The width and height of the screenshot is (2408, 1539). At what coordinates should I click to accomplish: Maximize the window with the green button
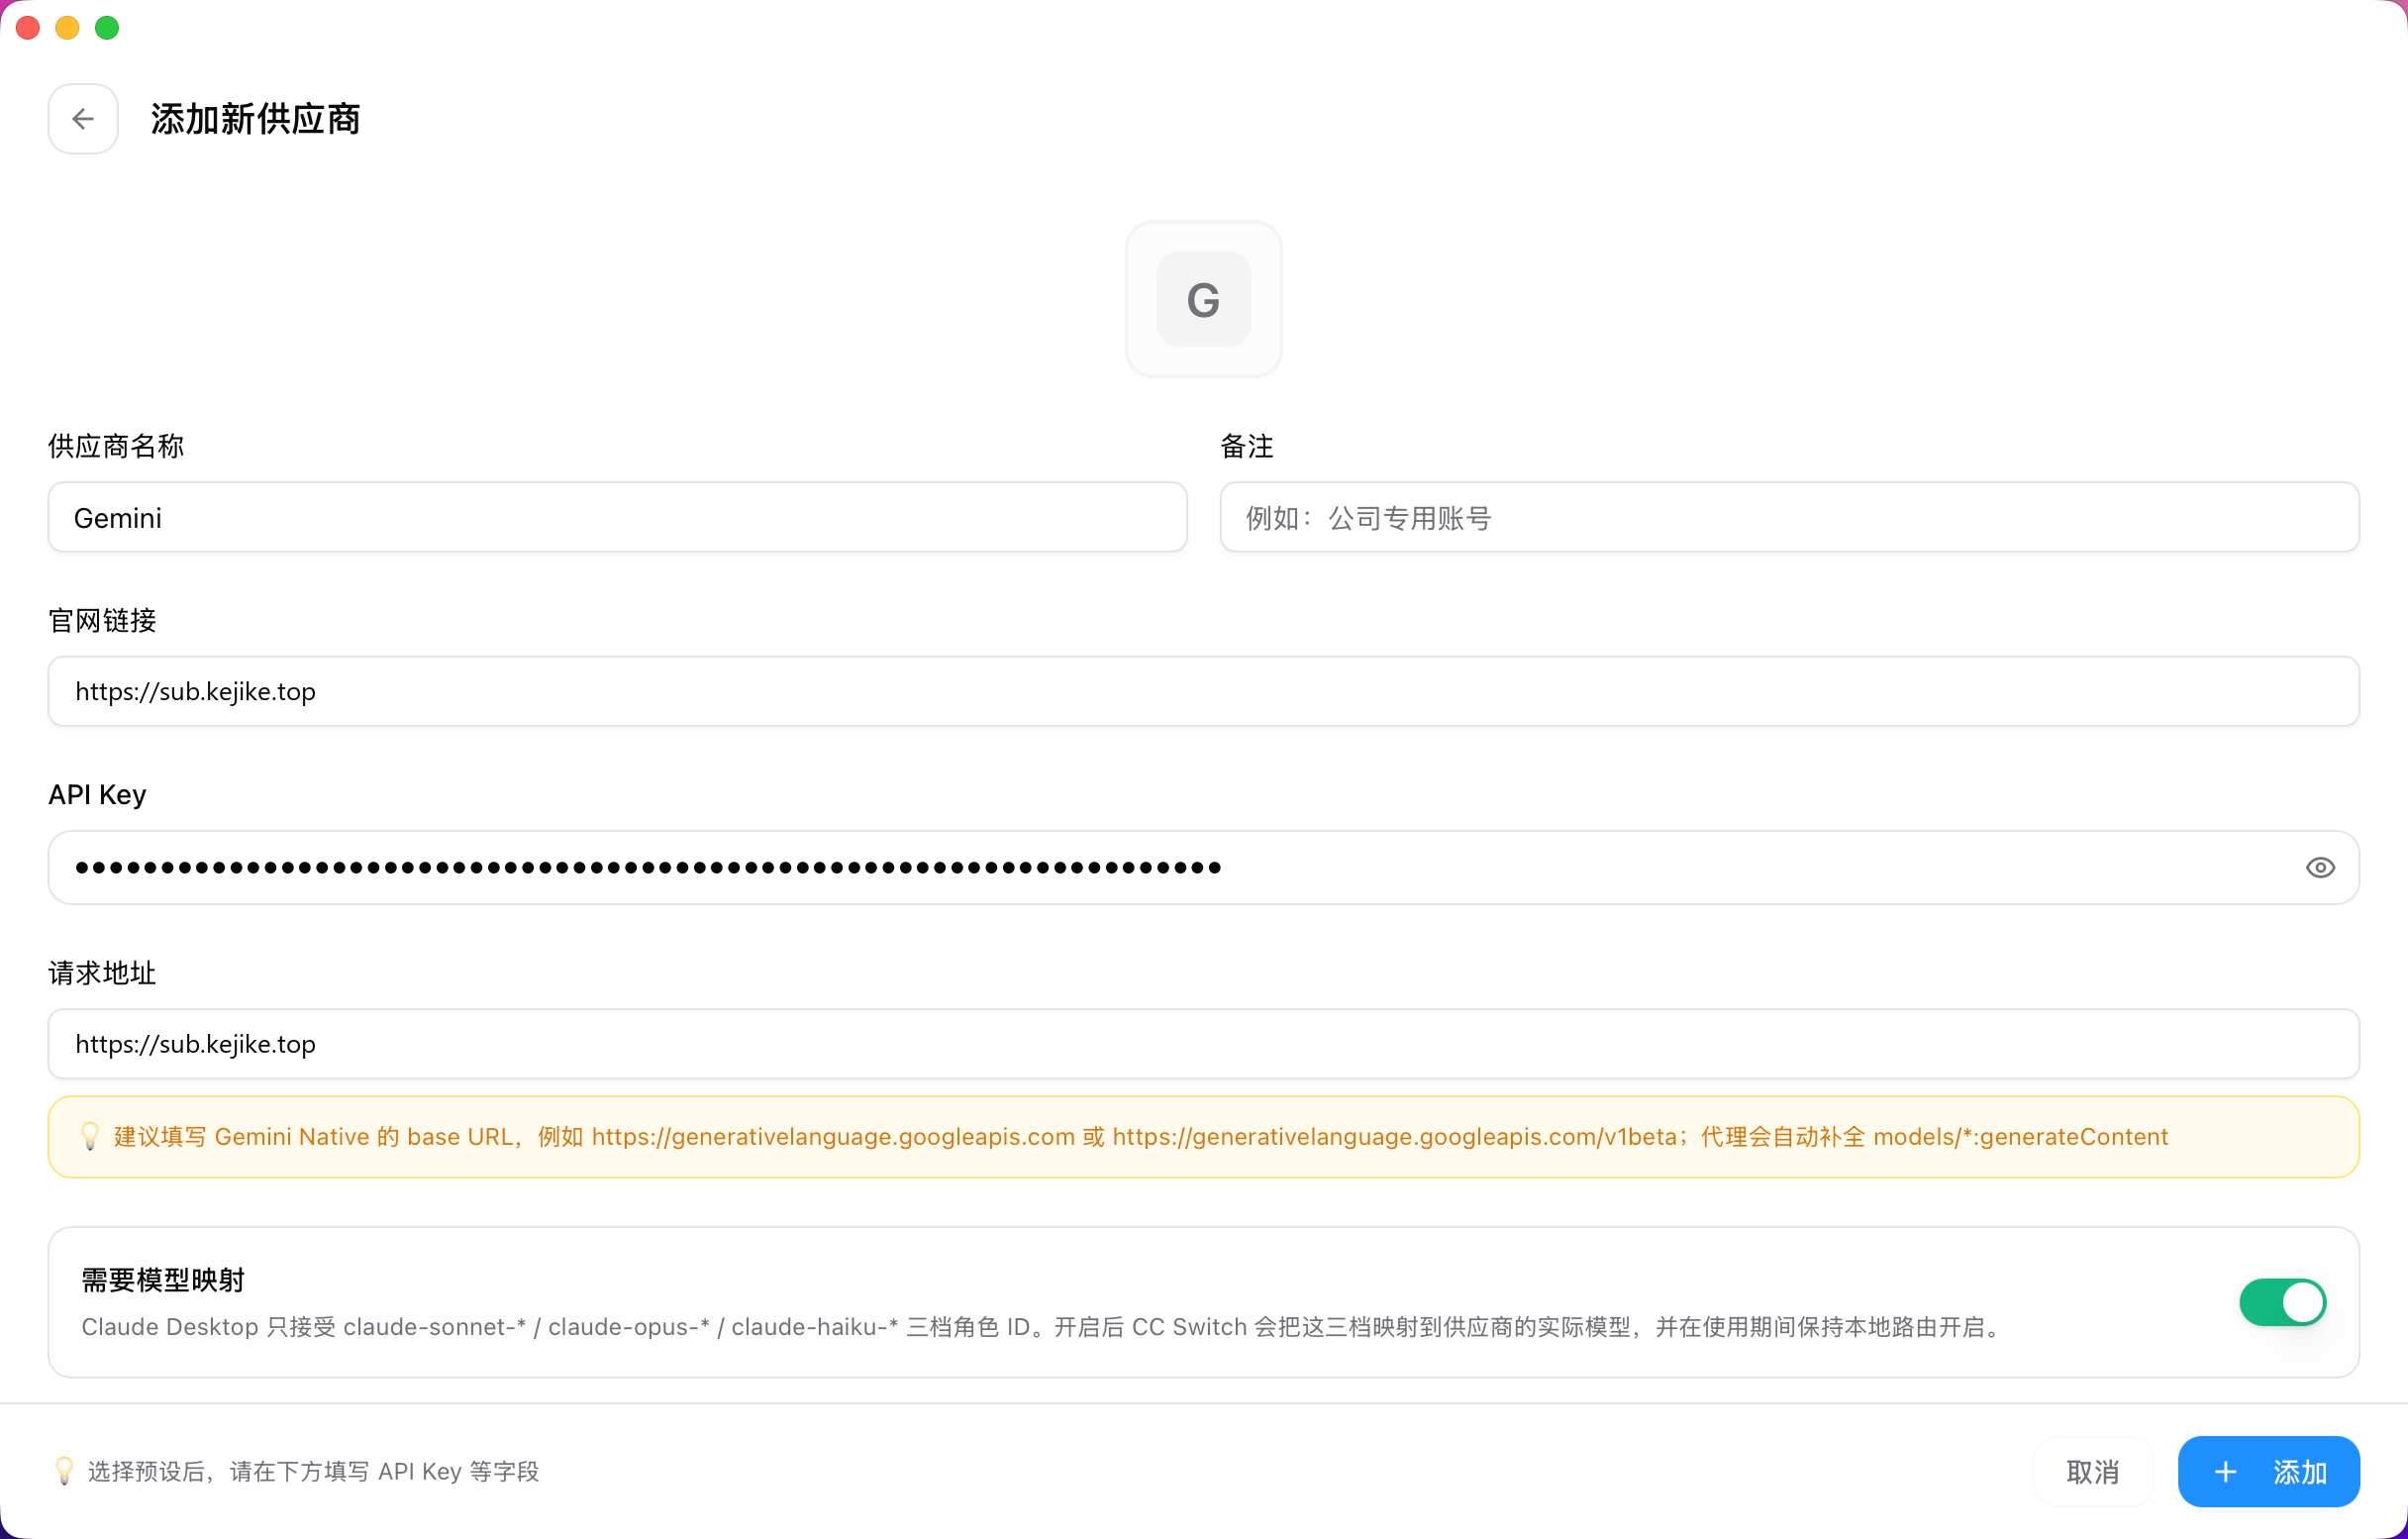(x=107, y=28)
